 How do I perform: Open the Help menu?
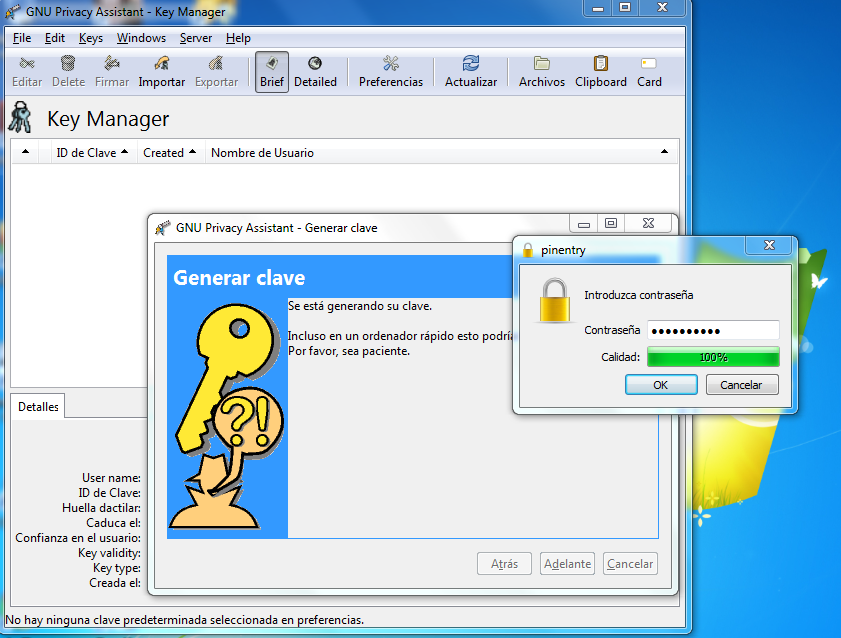pyautogui.click(x=238, y=38)
